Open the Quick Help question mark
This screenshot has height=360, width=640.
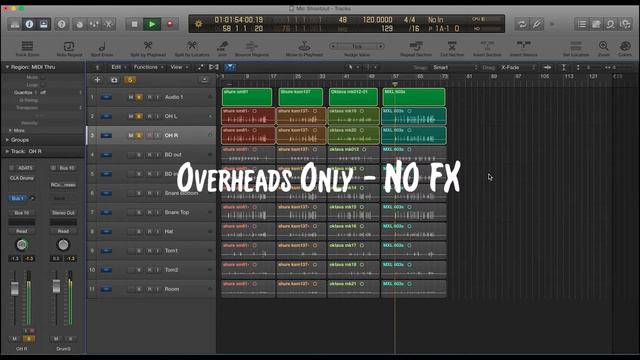click(x=62, y=24)
